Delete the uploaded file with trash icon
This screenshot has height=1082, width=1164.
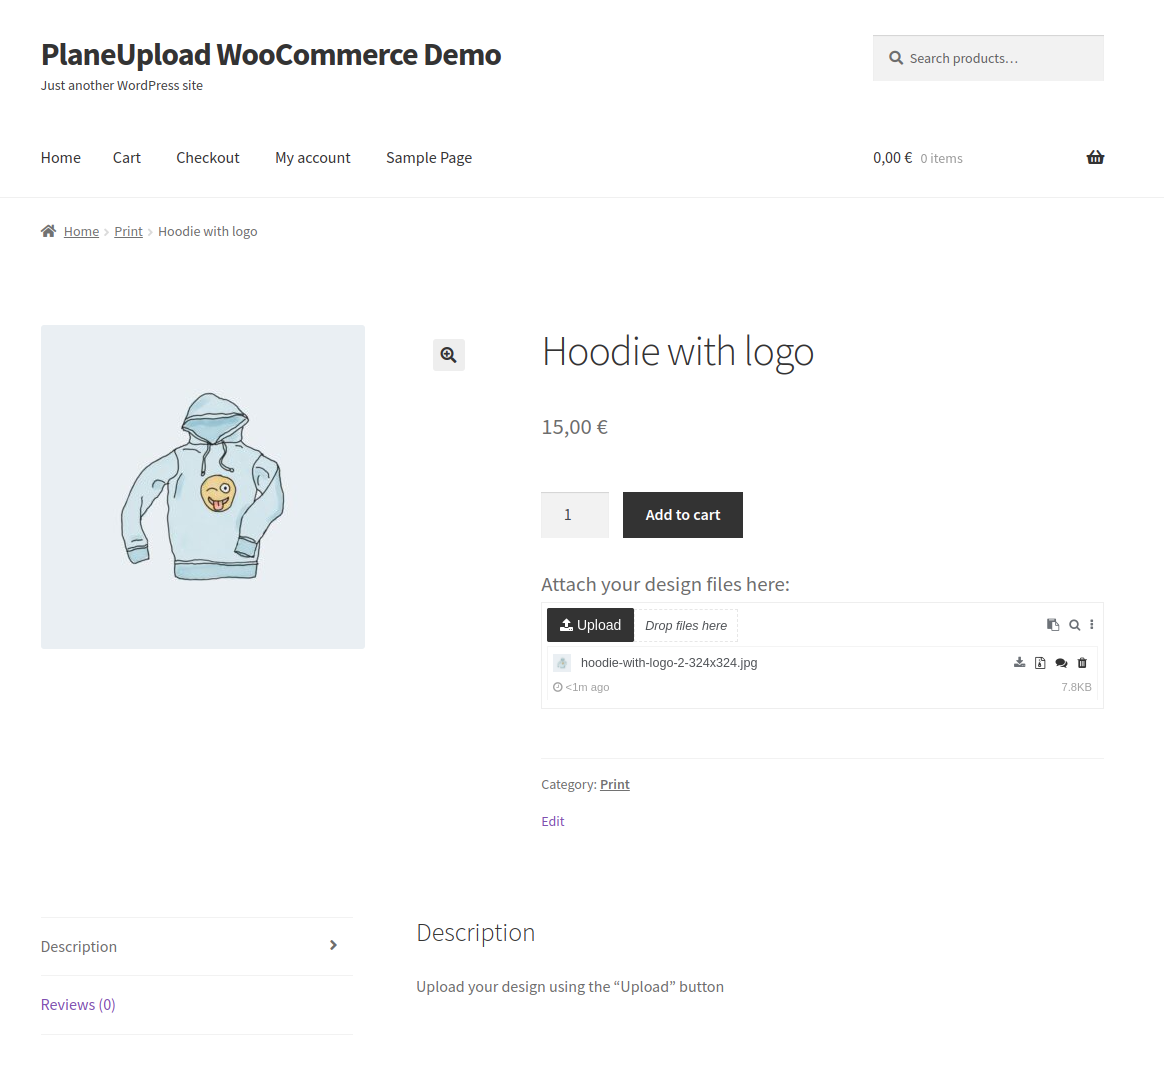(x=1082, y=663)
